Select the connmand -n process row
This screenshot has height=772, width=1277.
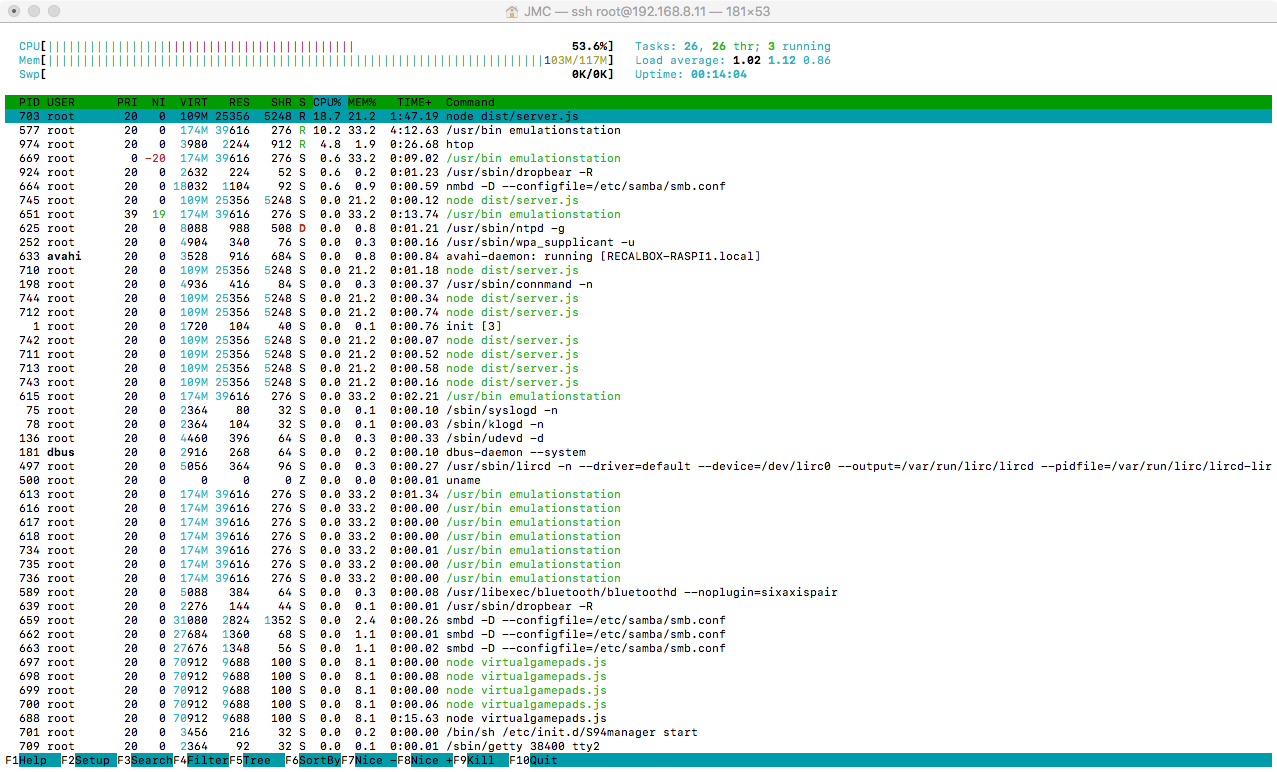[638, 284]
